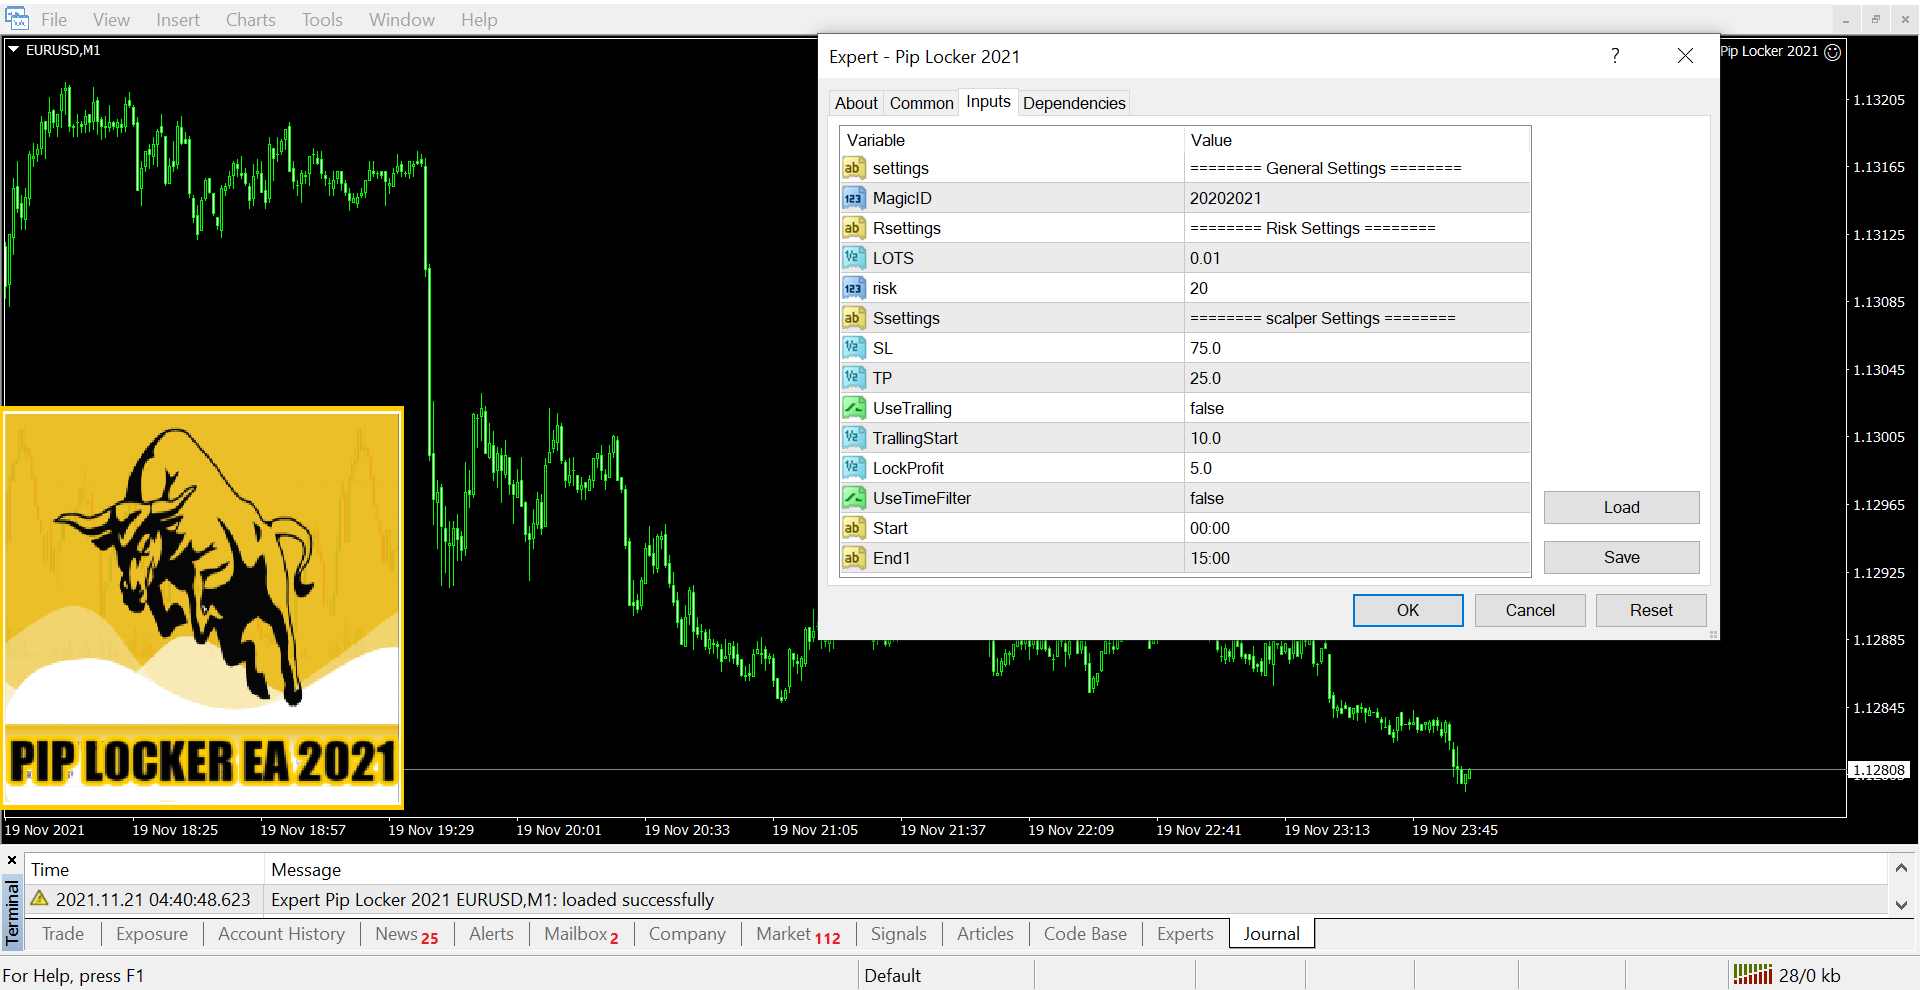Open the View menu
The height and width of the screenshot is (990, 1920).
111,20
